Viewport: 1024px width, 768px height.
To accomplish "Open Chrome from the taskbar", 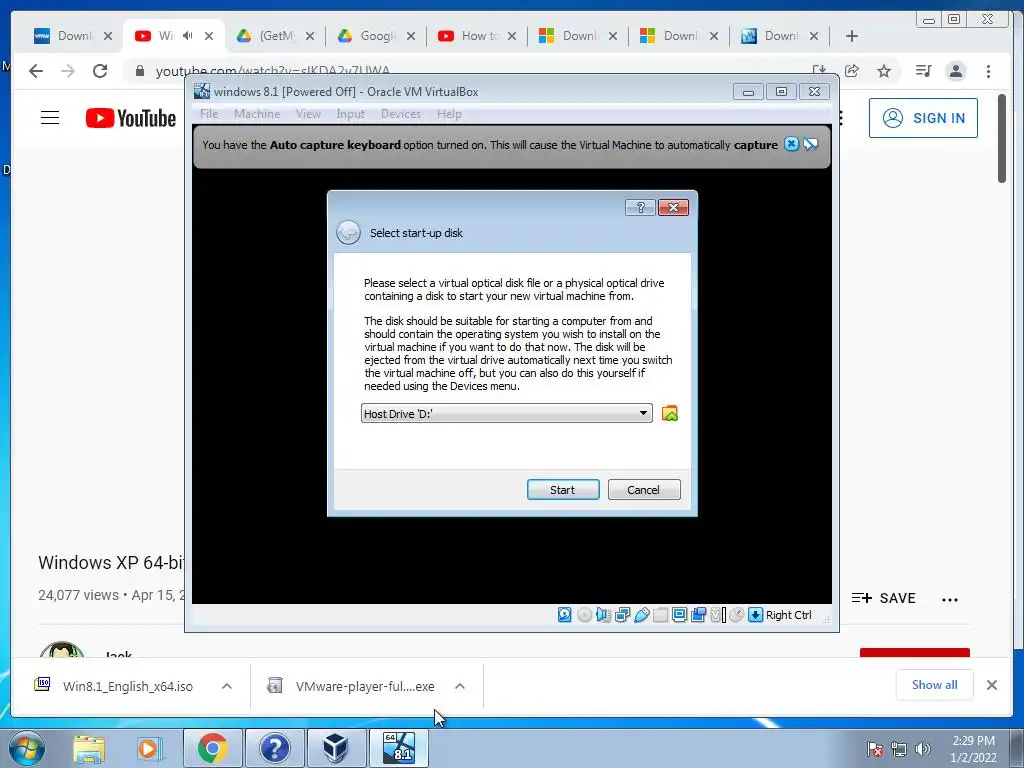I will click(x=212, y=748).
